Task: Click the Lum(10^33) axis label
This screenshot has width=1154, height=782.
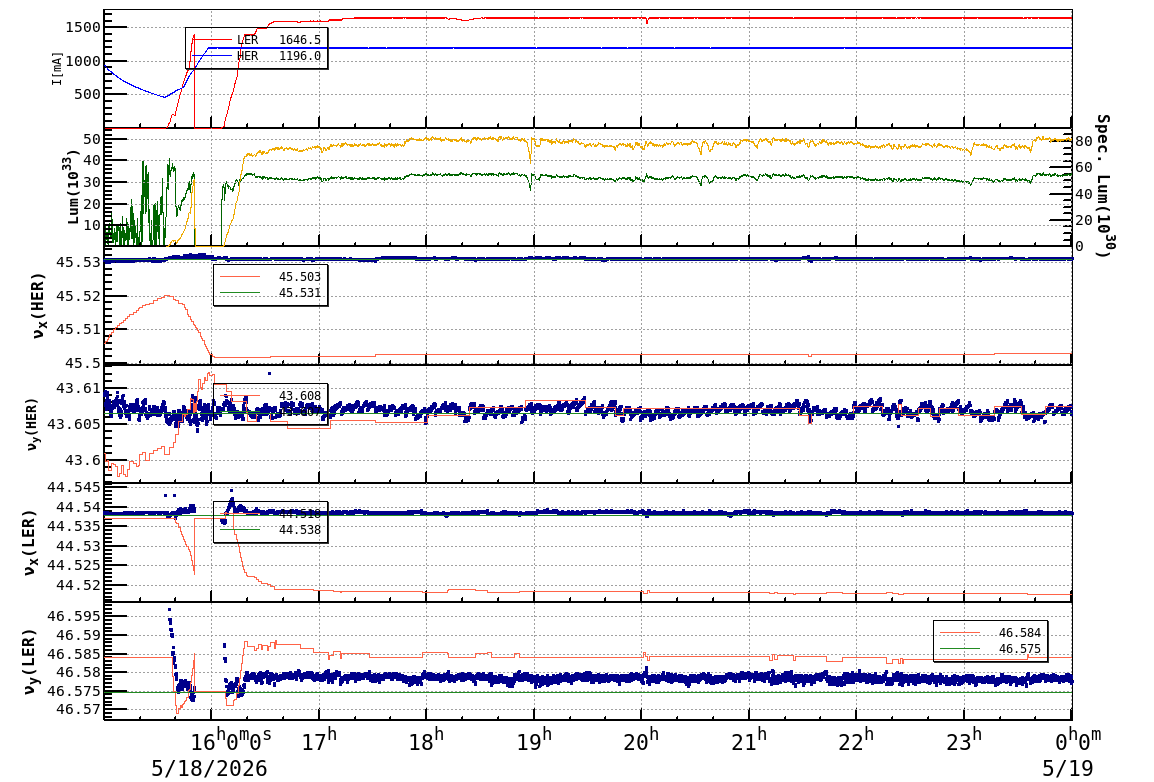Action: 73,188
